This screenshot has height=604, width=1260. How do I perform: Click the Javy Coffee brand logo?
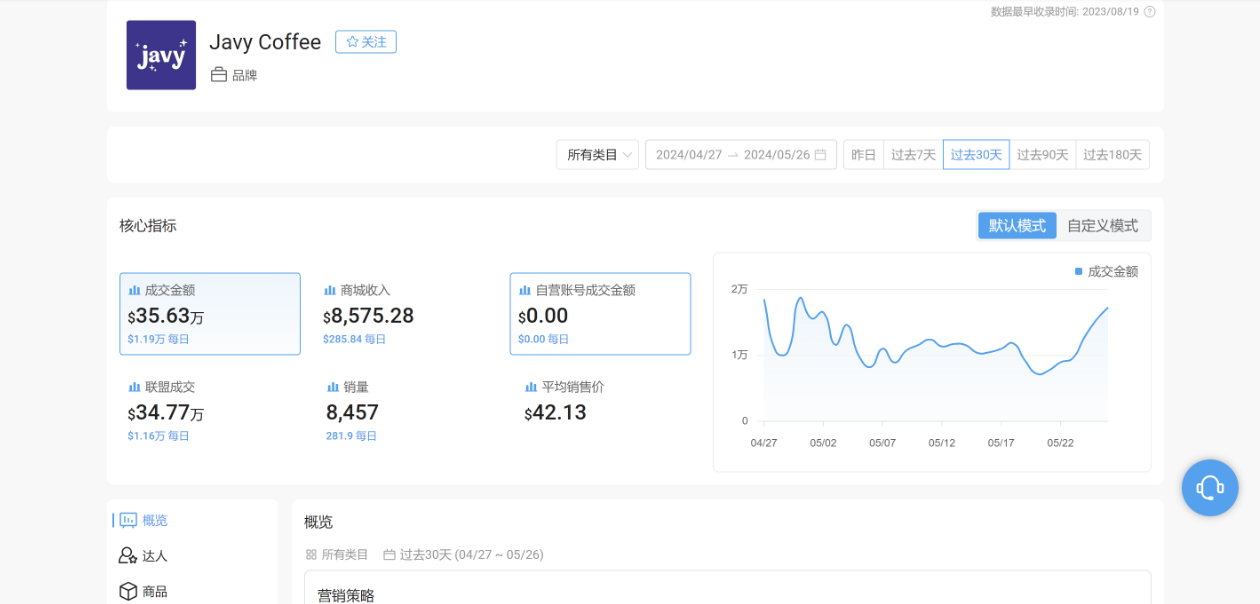[x=161, y=56]
